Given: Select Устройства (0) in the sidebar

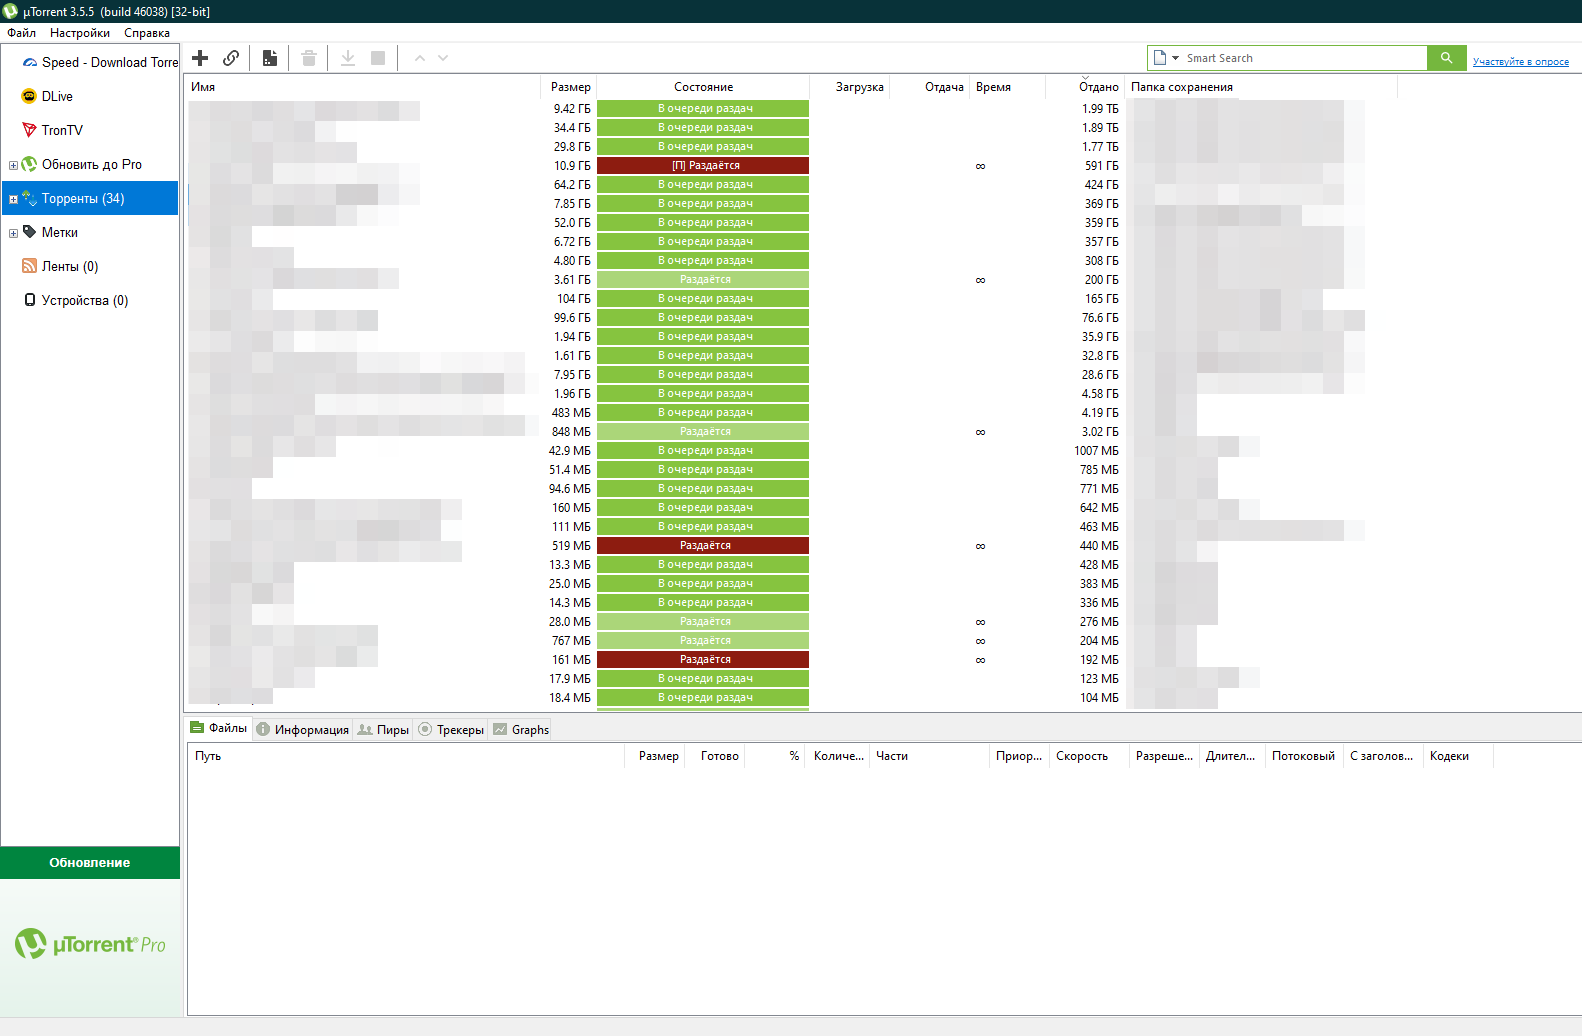Looking at the screenshot, I should (x=85, y=300).
